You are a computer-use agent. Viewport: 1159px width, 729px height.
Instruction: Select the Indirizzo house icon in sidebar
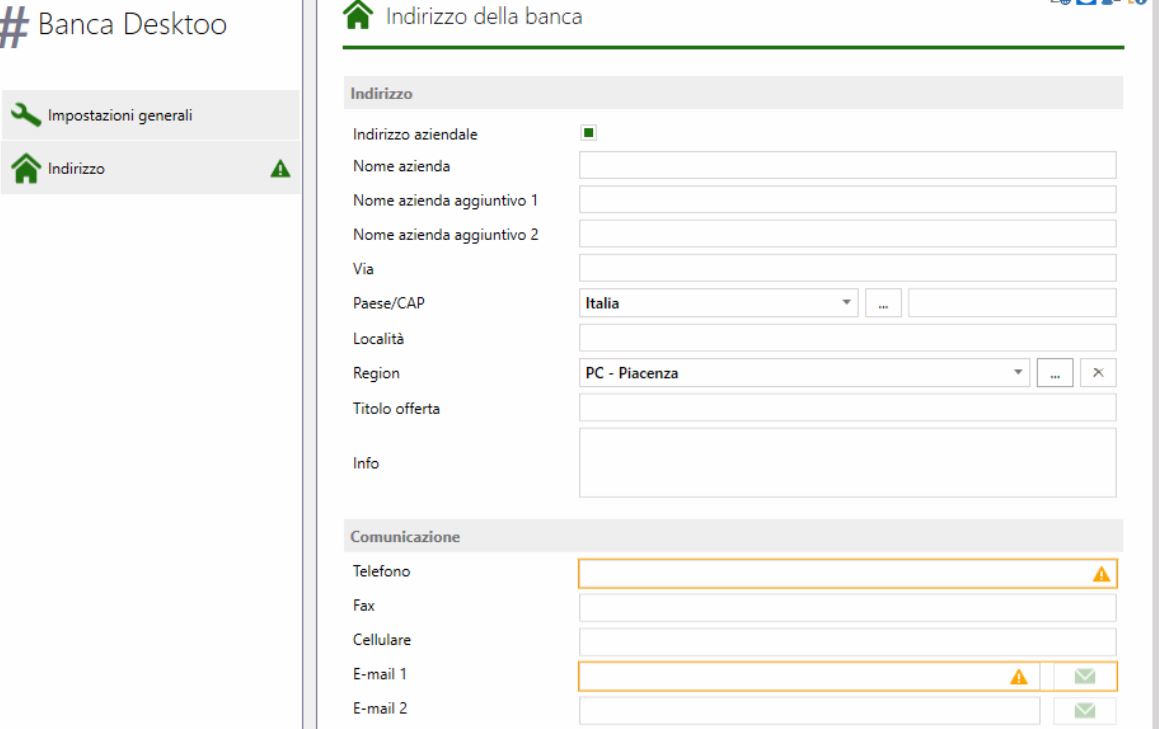pos(26,168)
